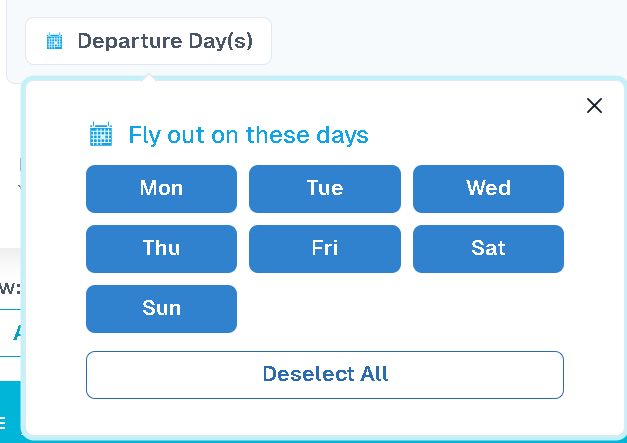Click empty popup space right of Sun
Image resolution: width=627 pixels, height=443 pixels.
400,309
